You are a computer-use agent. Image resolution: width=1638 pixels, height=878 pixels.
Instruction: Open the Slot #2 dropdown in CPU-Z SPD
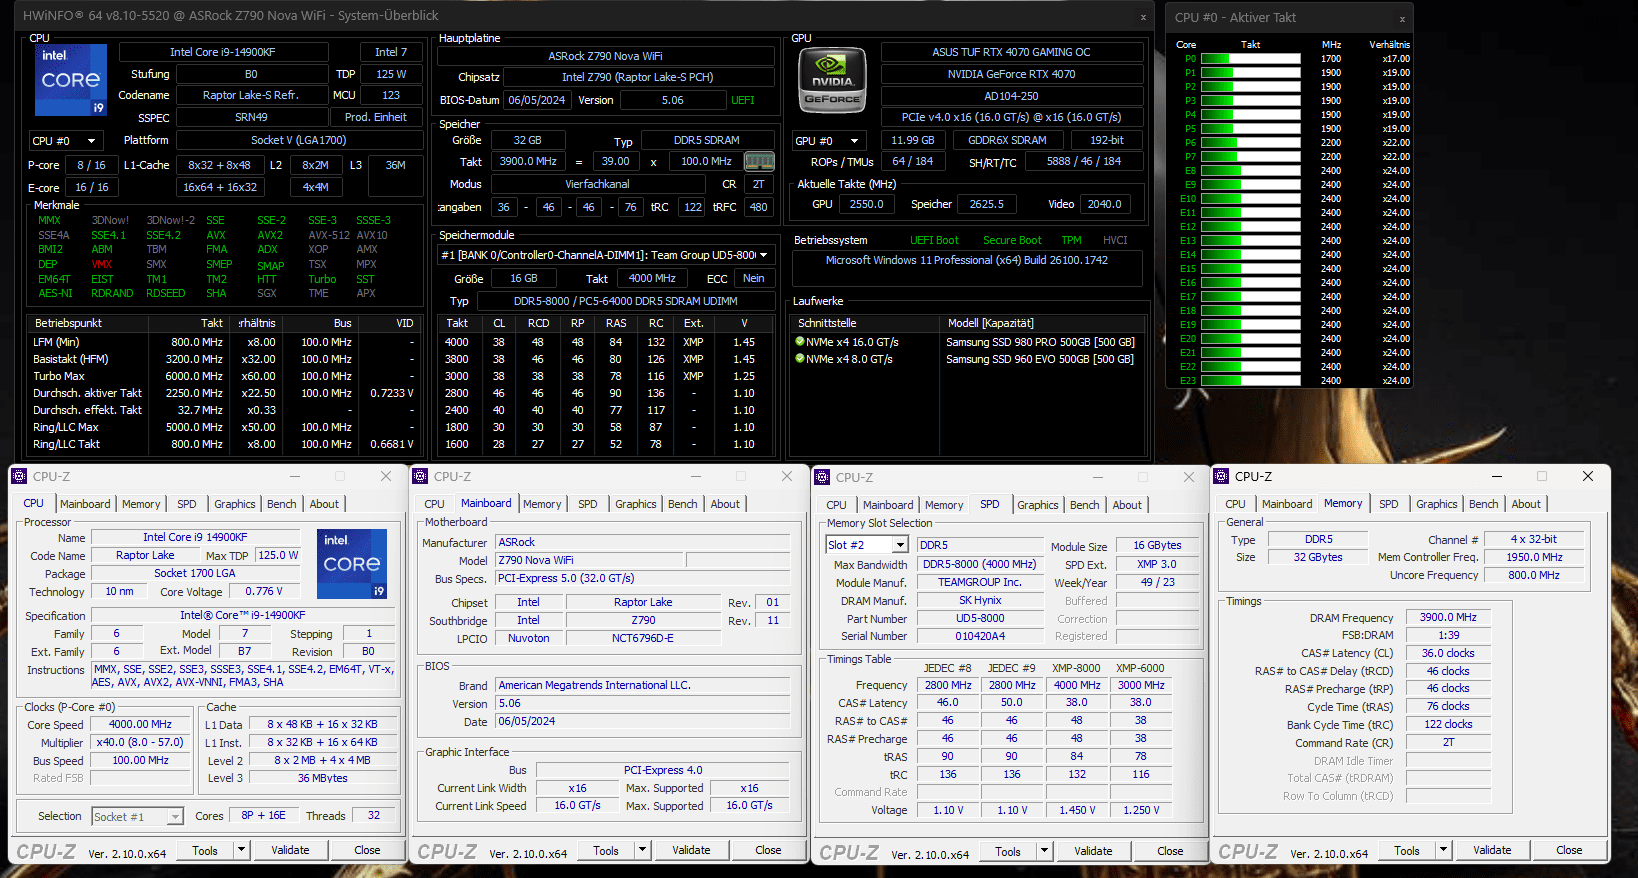[900, 545]
